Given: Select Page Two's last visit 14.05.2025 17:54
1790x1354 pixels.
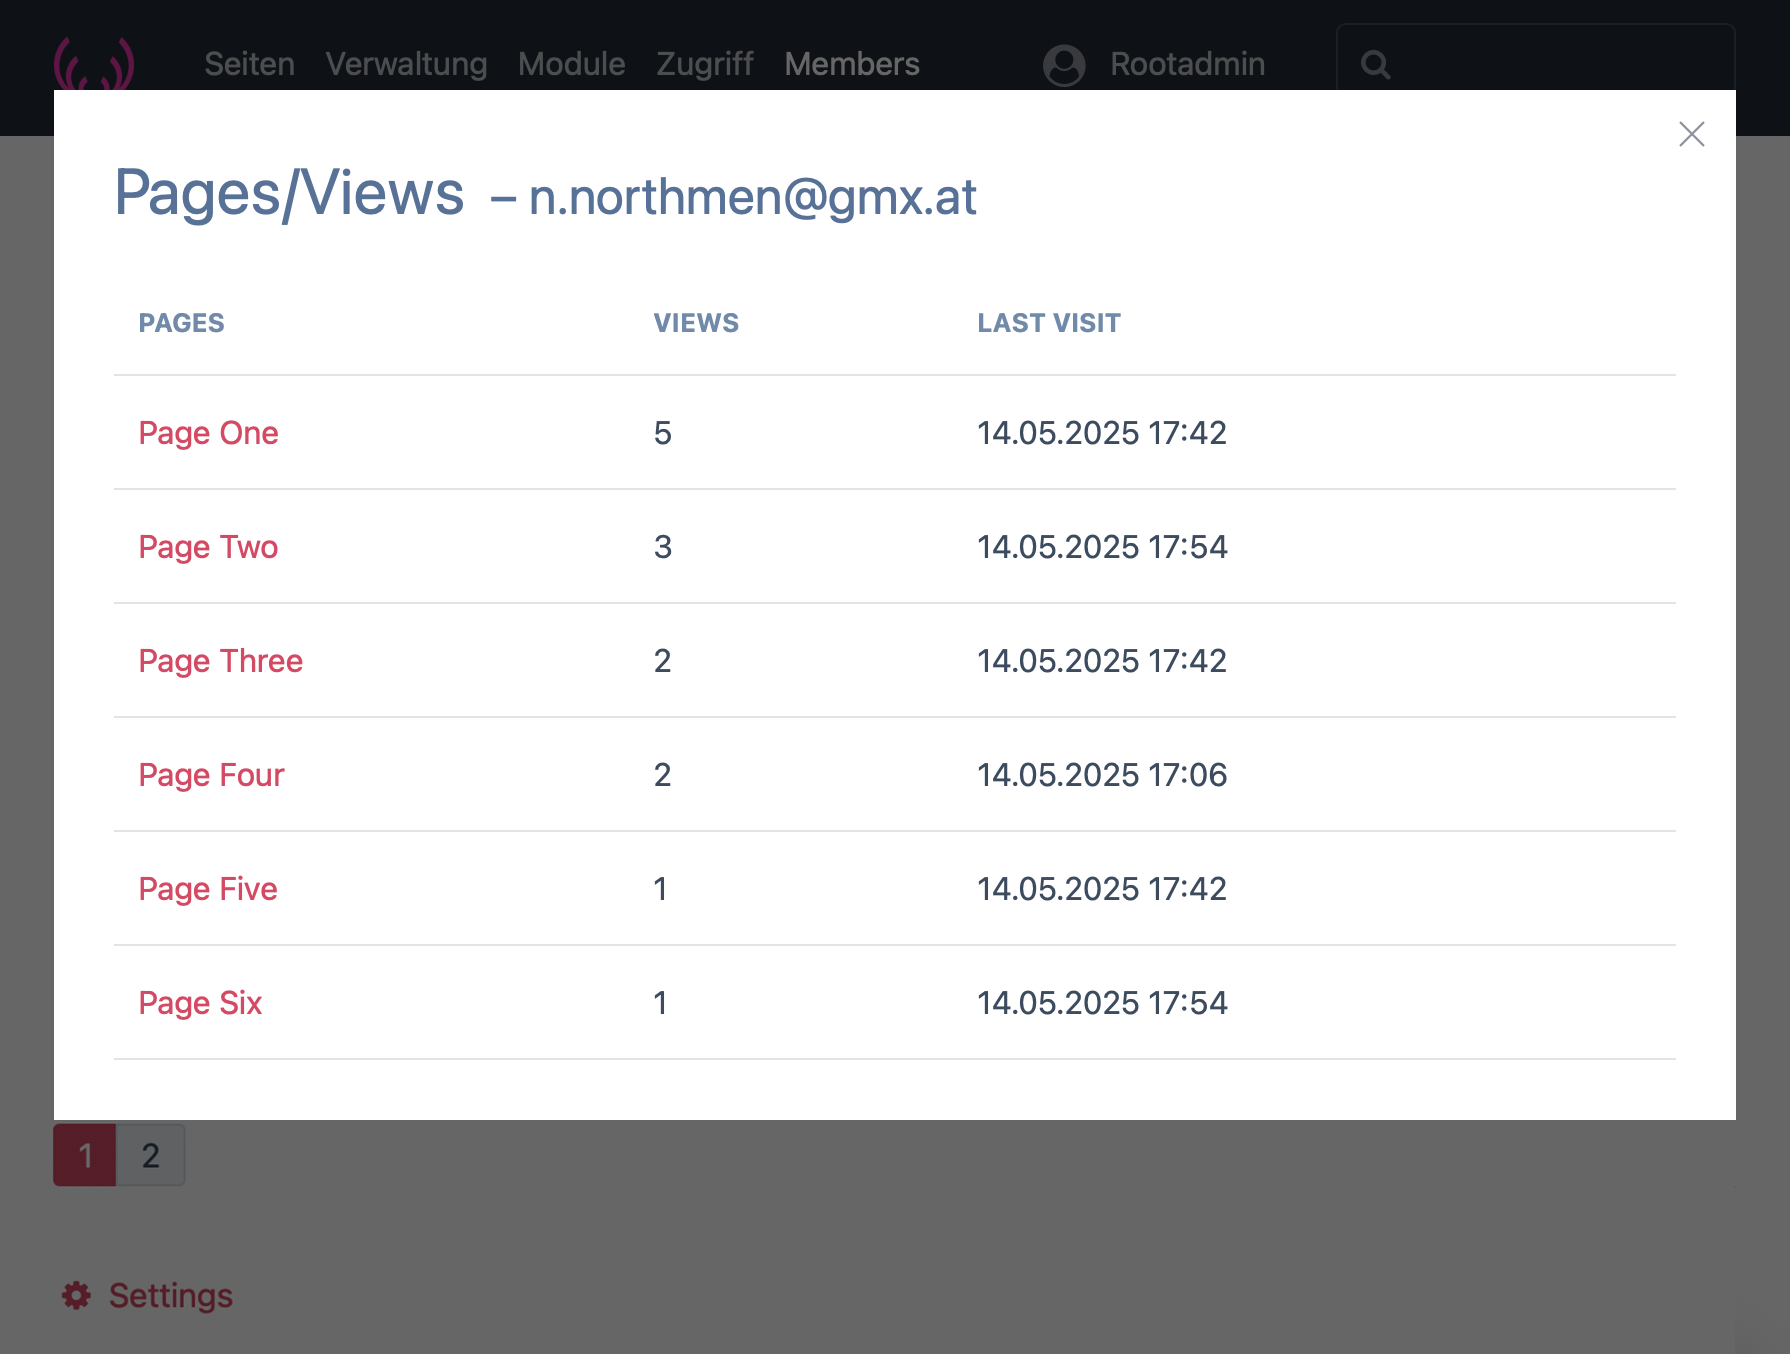Looking at the screenshot, I should coord(1102,547).
